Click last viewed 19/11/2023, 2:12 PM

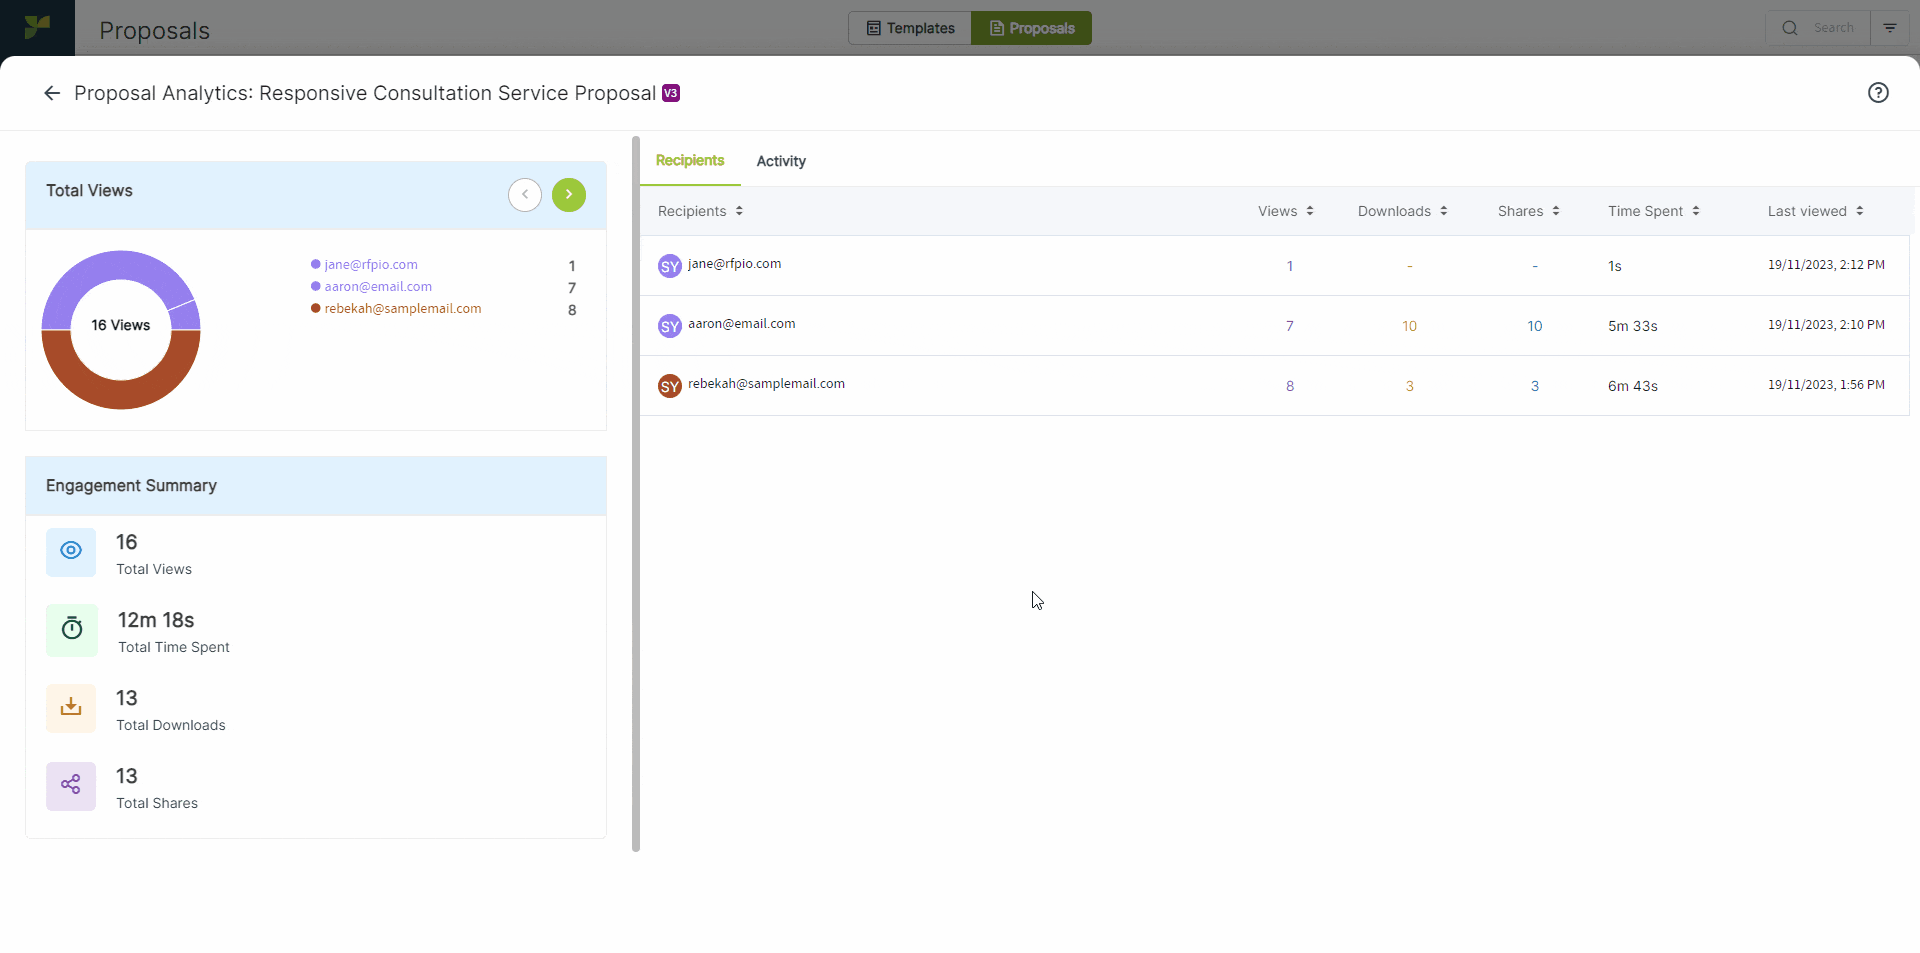point(1826,265)
